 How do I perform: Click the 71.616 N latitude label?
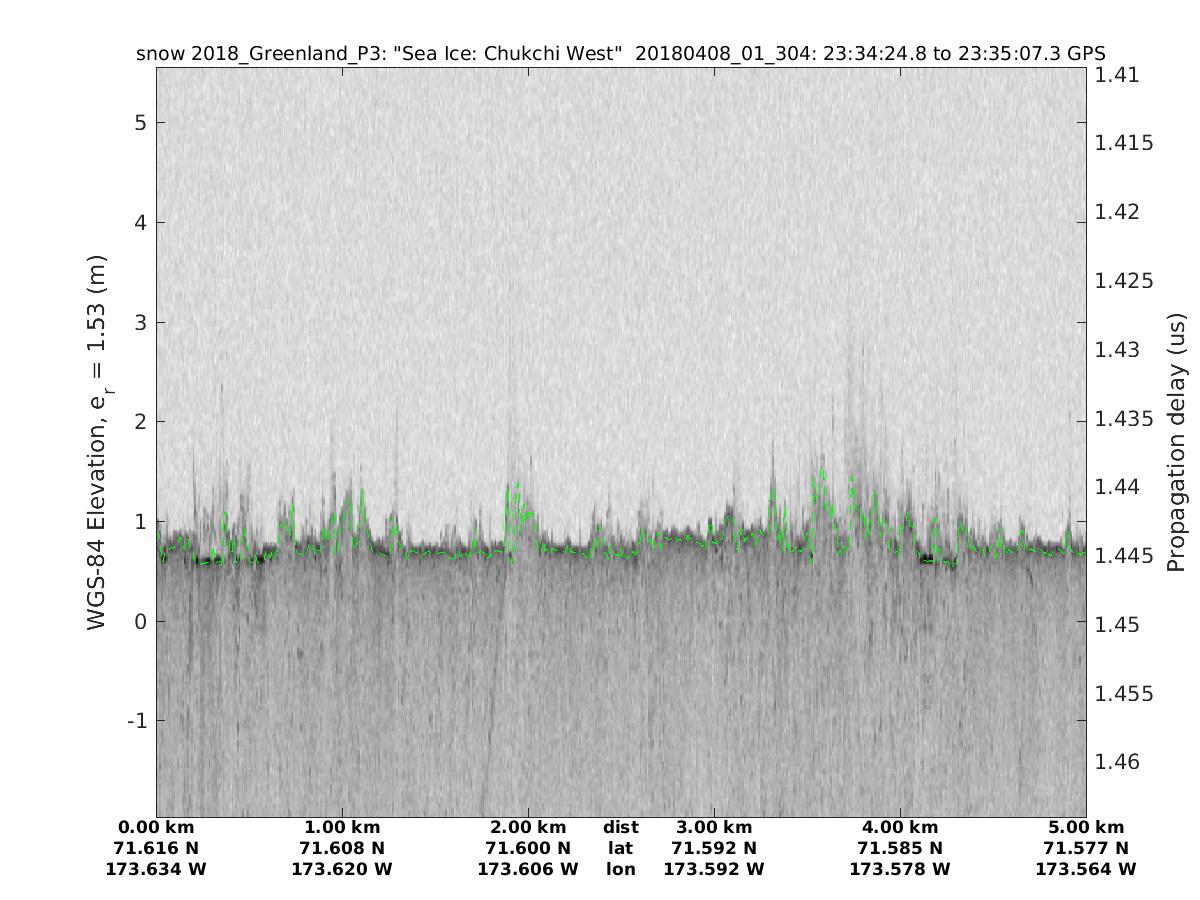click(x=156, y=848)
